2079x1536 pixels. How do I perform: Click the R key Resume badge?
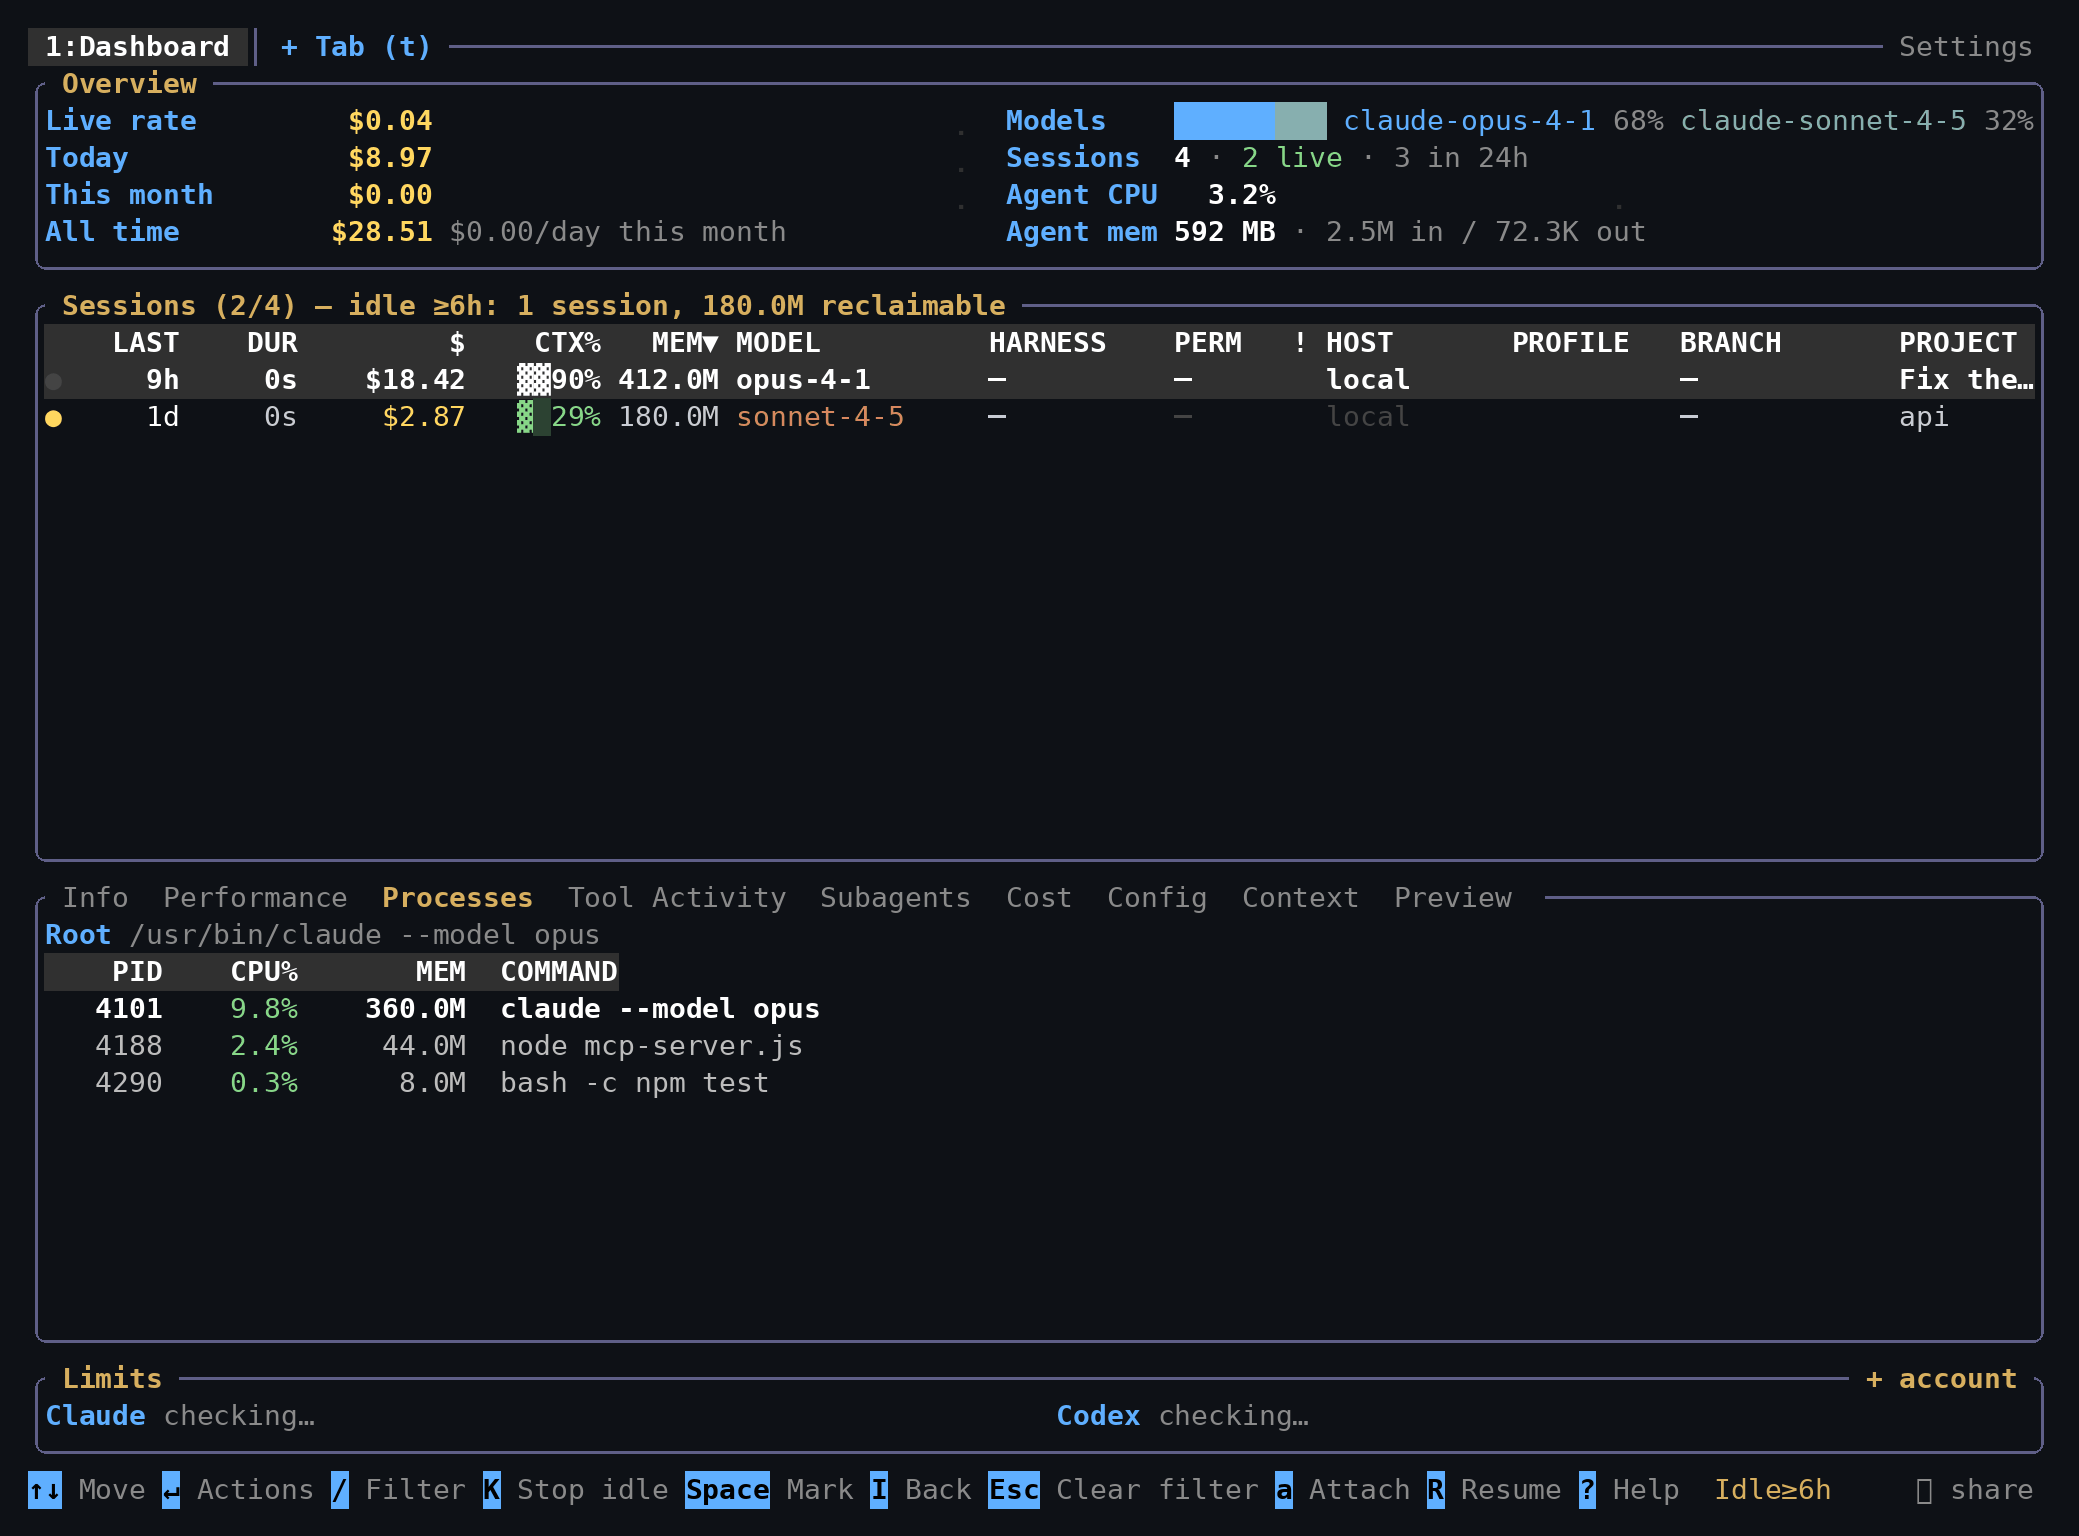click(1436, 1490)
